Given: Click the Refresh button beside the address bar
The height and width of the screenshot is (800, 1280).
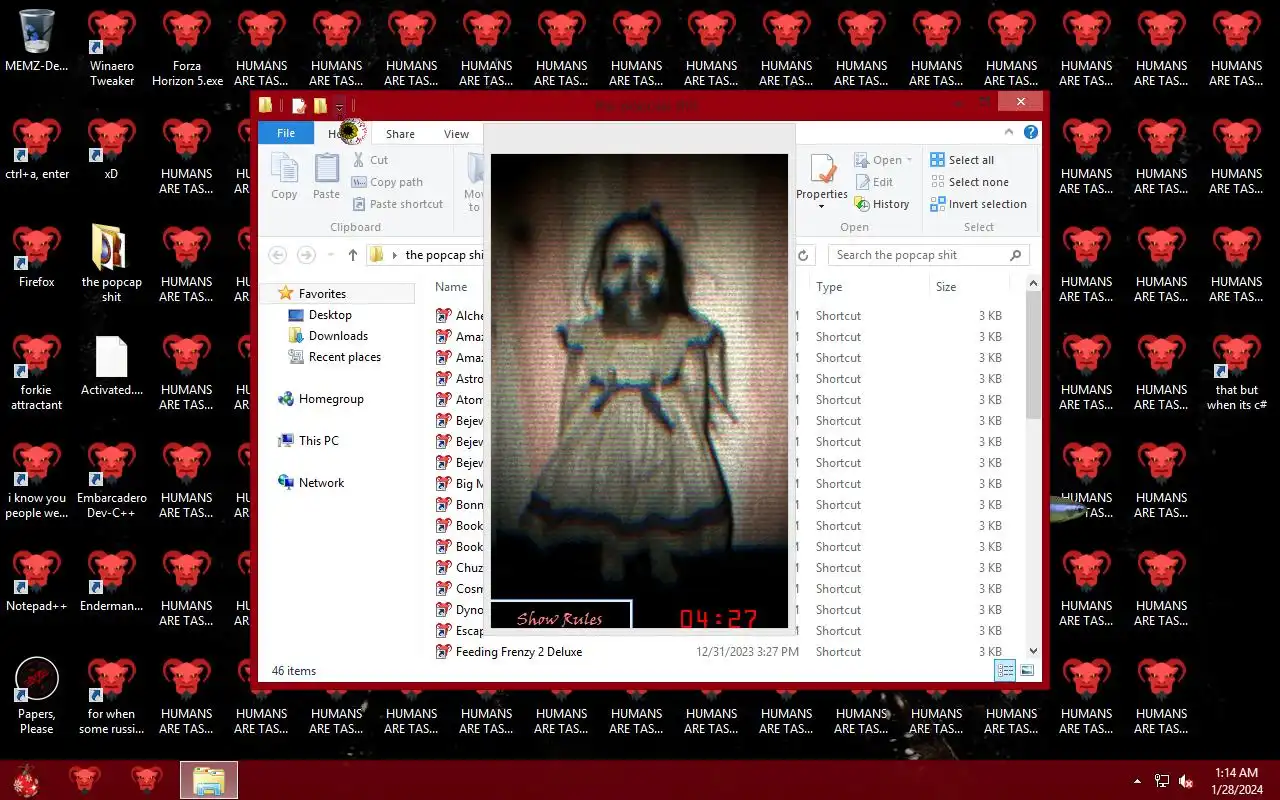Looking at the screenshot, I should (x=803, y=255).
